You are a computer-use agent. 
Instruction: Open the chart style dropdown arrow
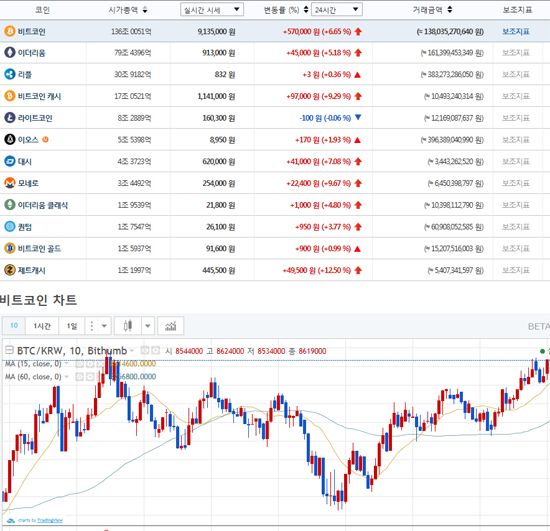(x=148, y=326)
